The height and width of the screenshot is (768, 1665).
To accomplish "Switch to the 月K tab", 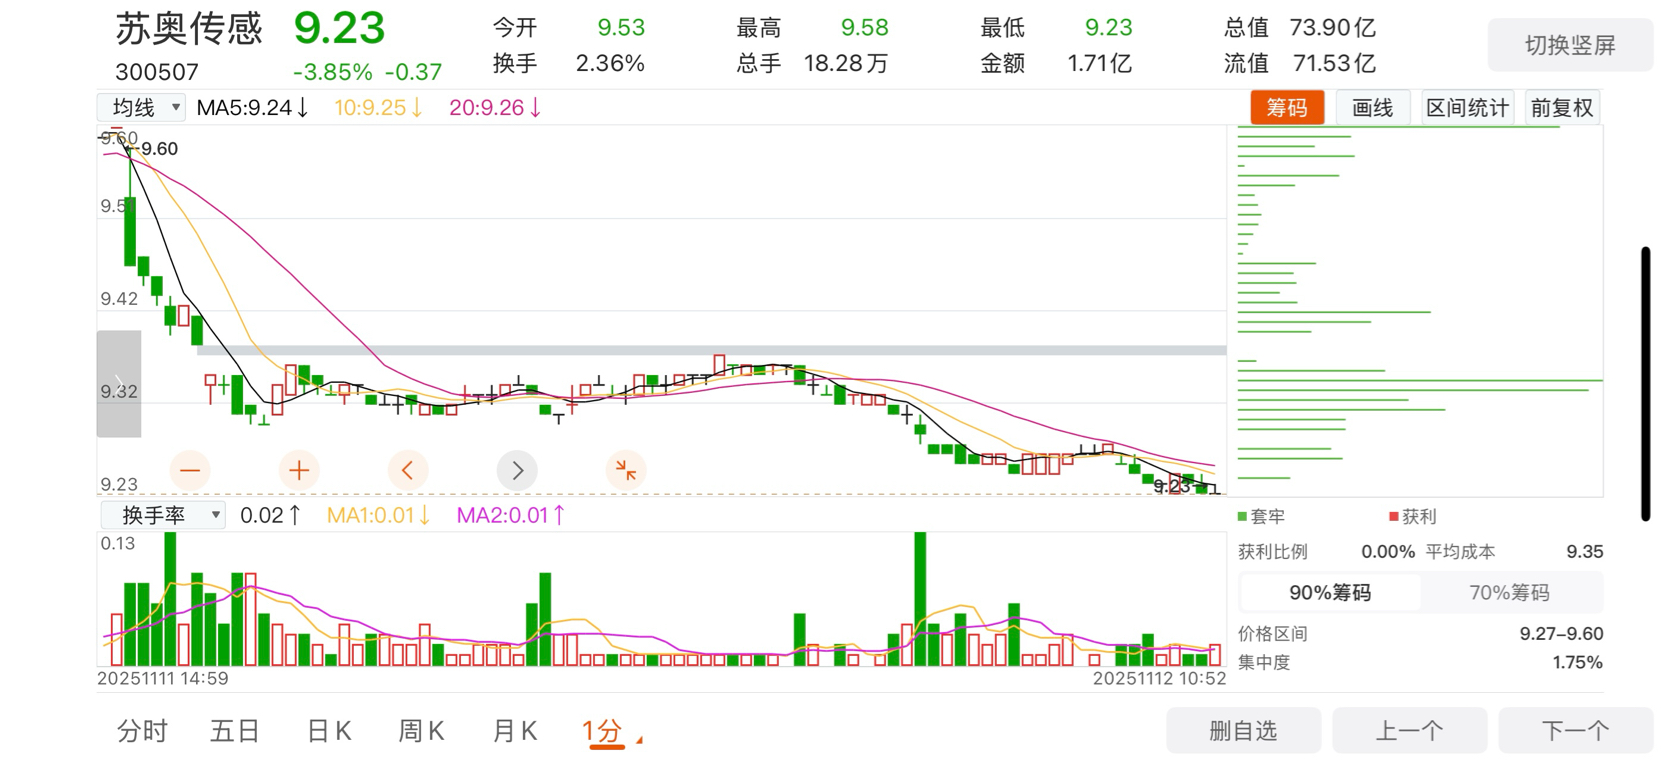I will [515, 732].
